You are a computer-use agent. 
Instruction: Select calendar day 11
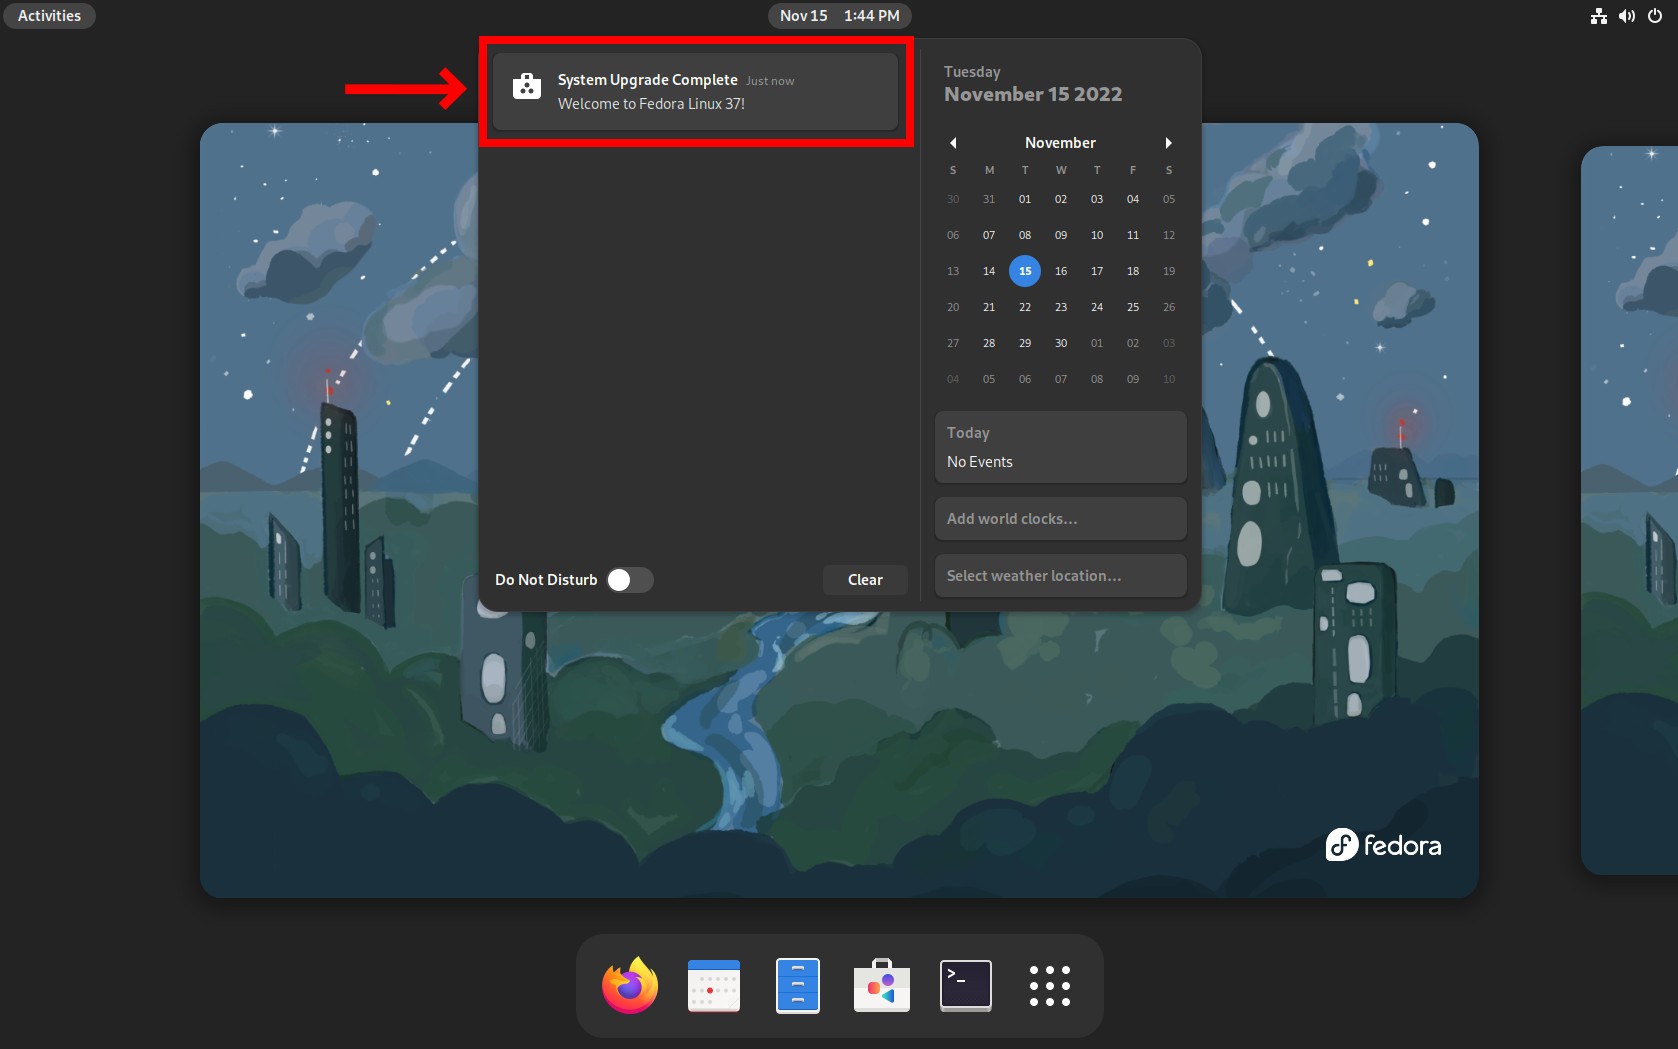point(1133,235)
